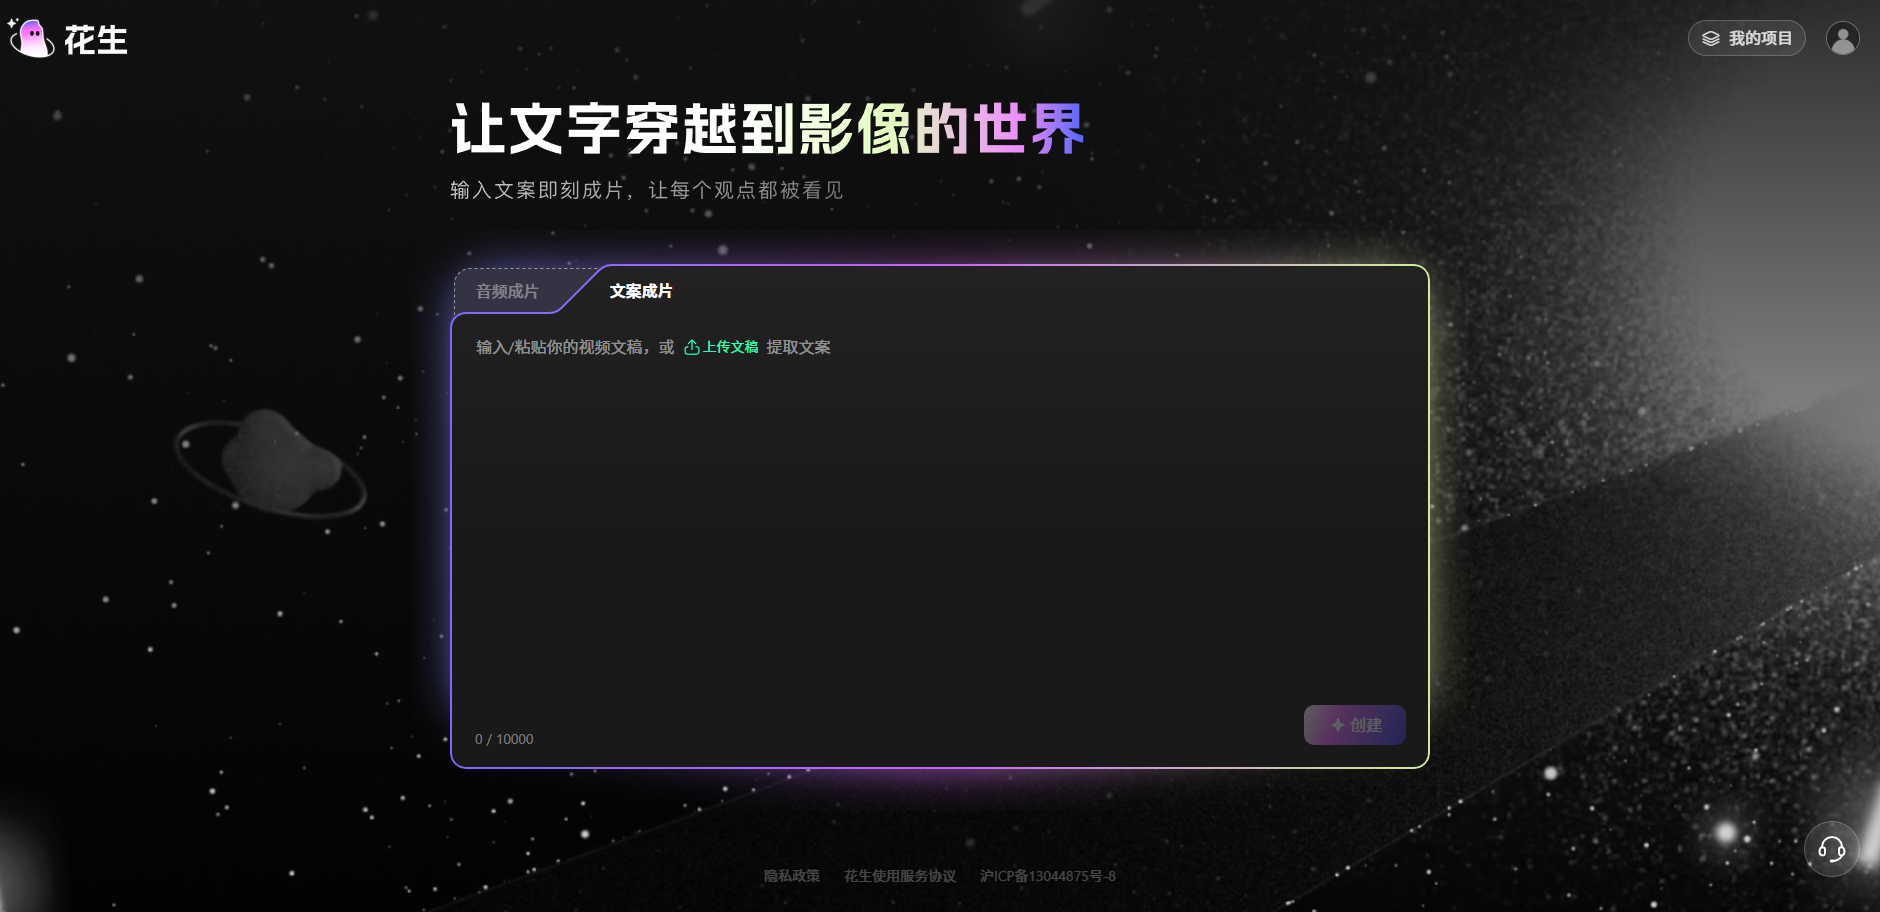This screenshot has height=912, width=1880.
Task: Click the person silhouette inside the avatar circle
Action: pyautogui.click(x=1843, y=38)
